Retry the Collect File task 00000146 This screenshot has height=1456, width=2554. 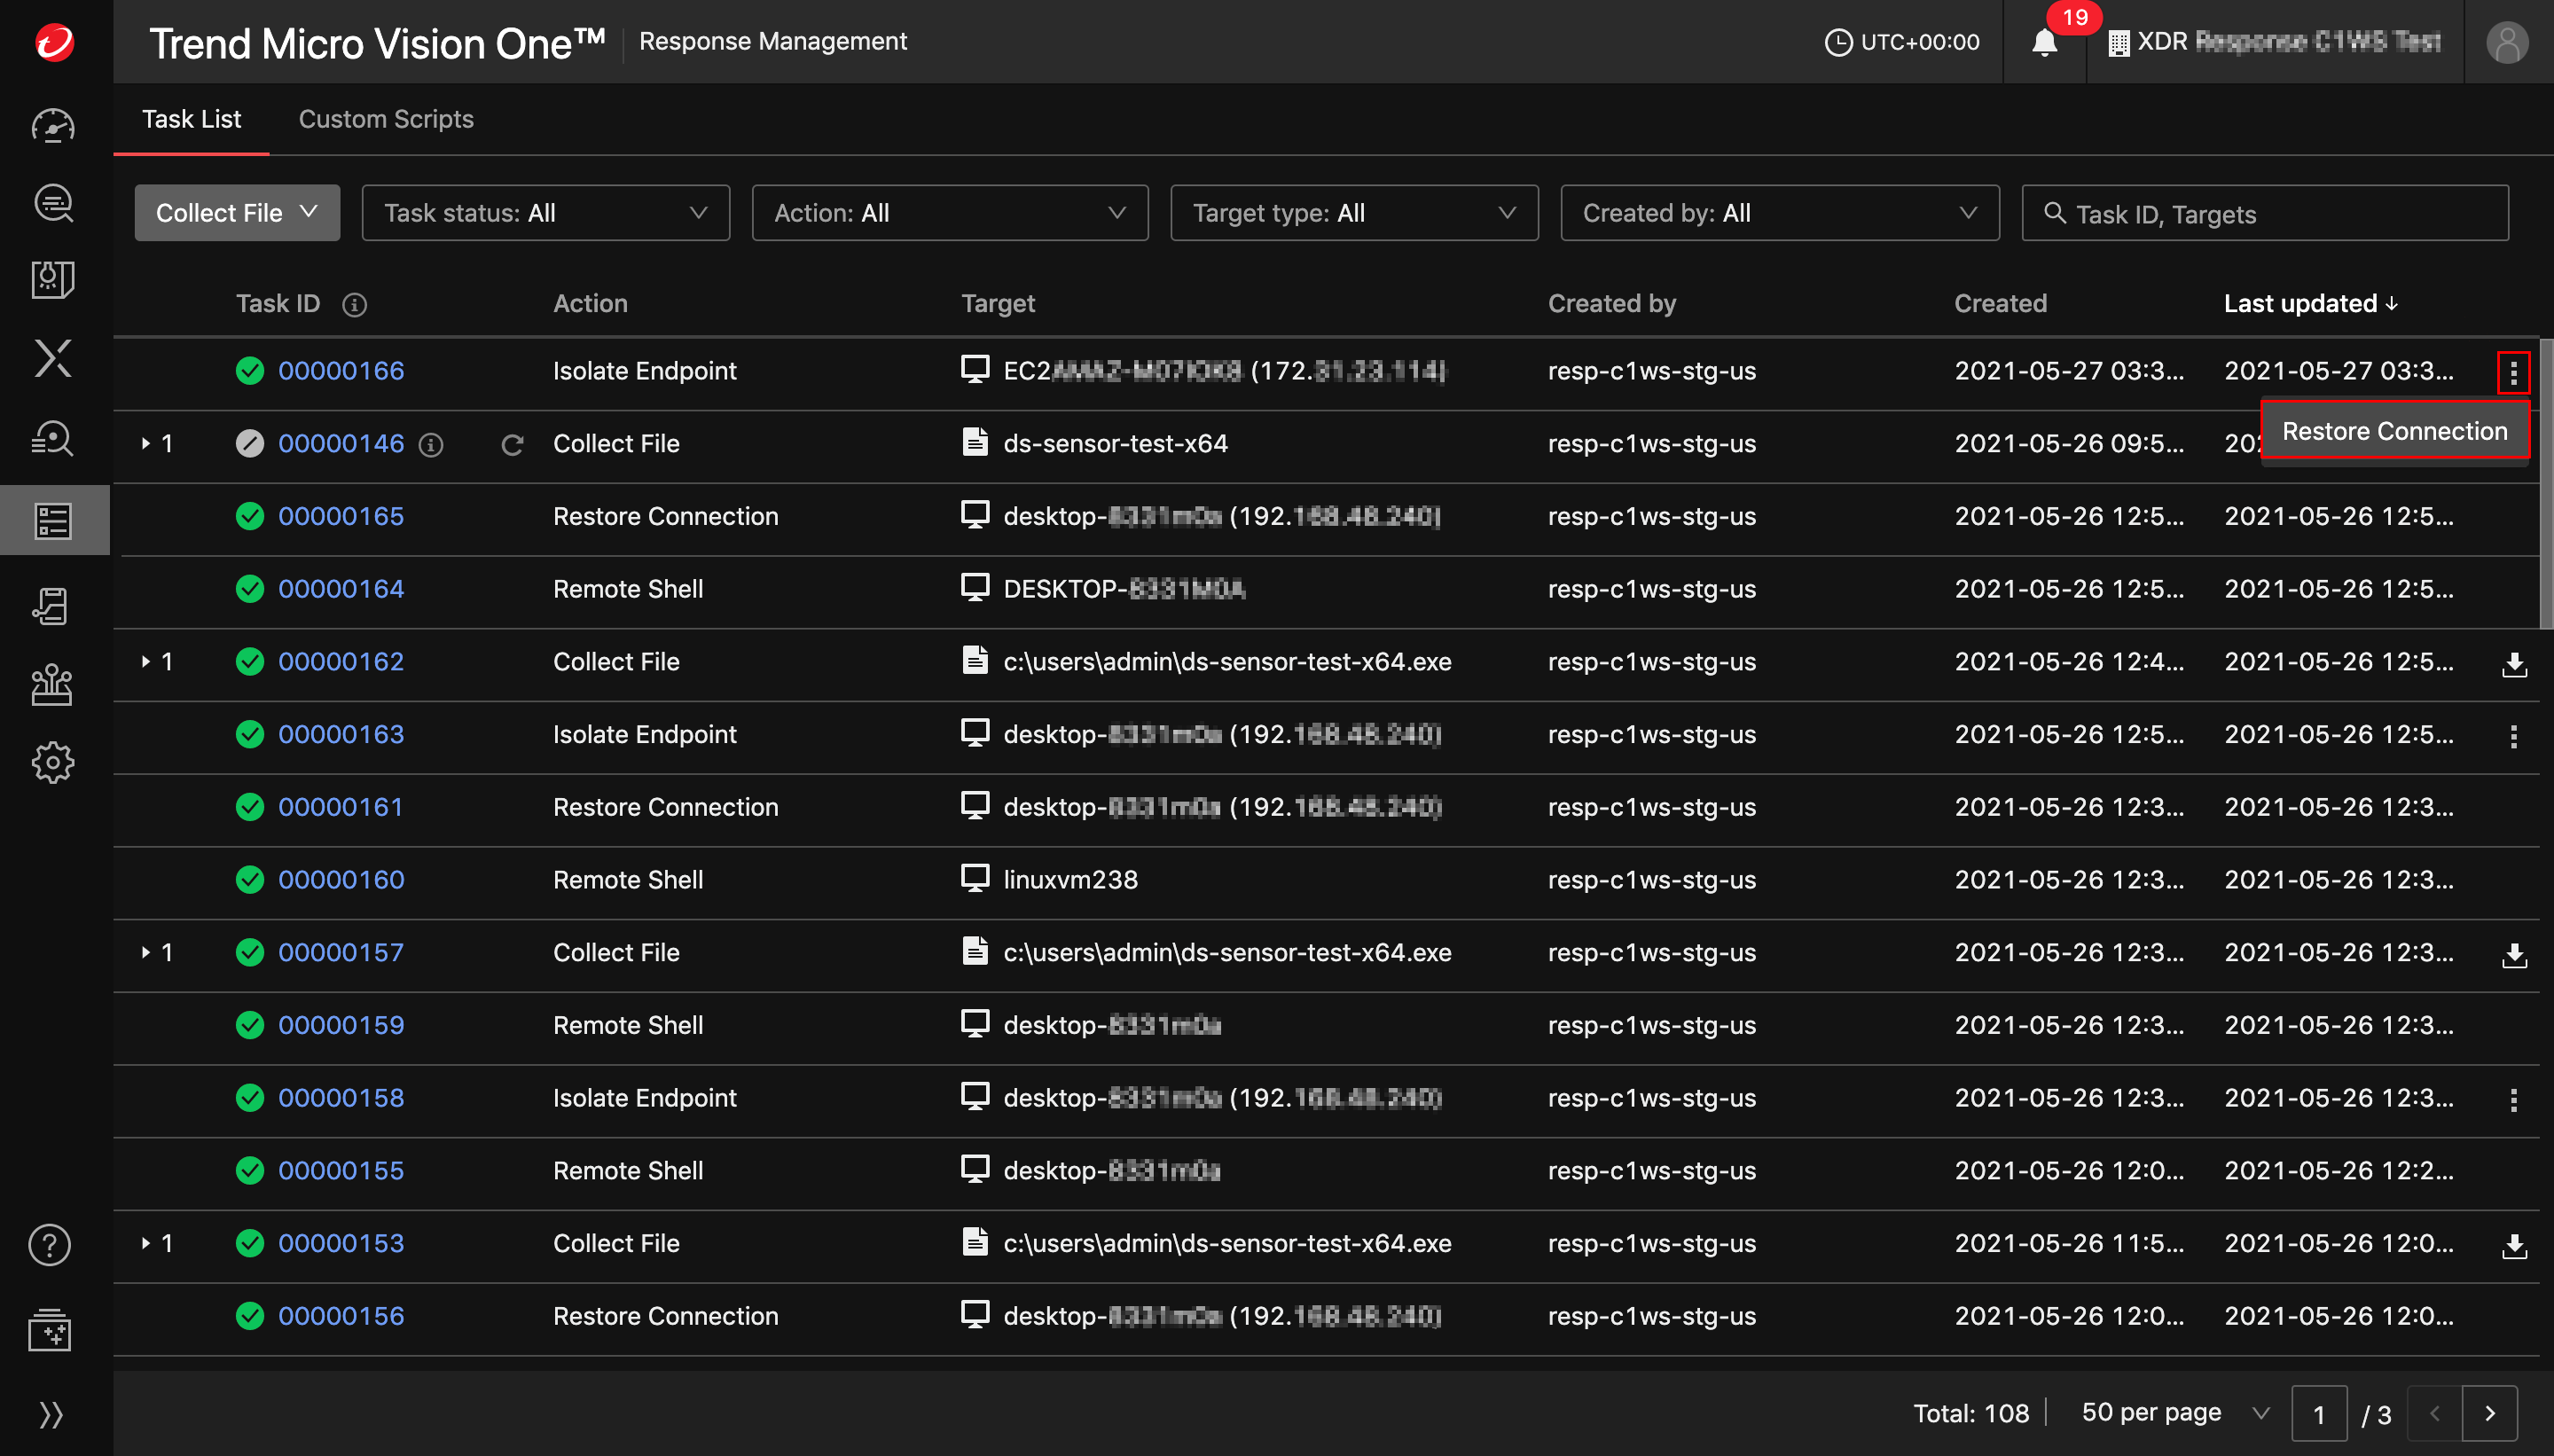point(513,445)
